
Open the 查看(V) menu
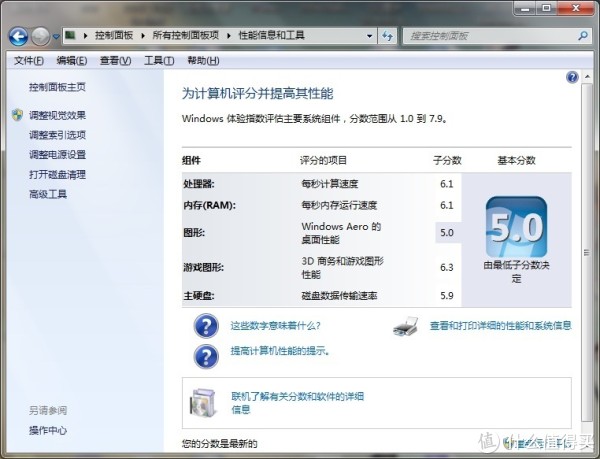115,60
